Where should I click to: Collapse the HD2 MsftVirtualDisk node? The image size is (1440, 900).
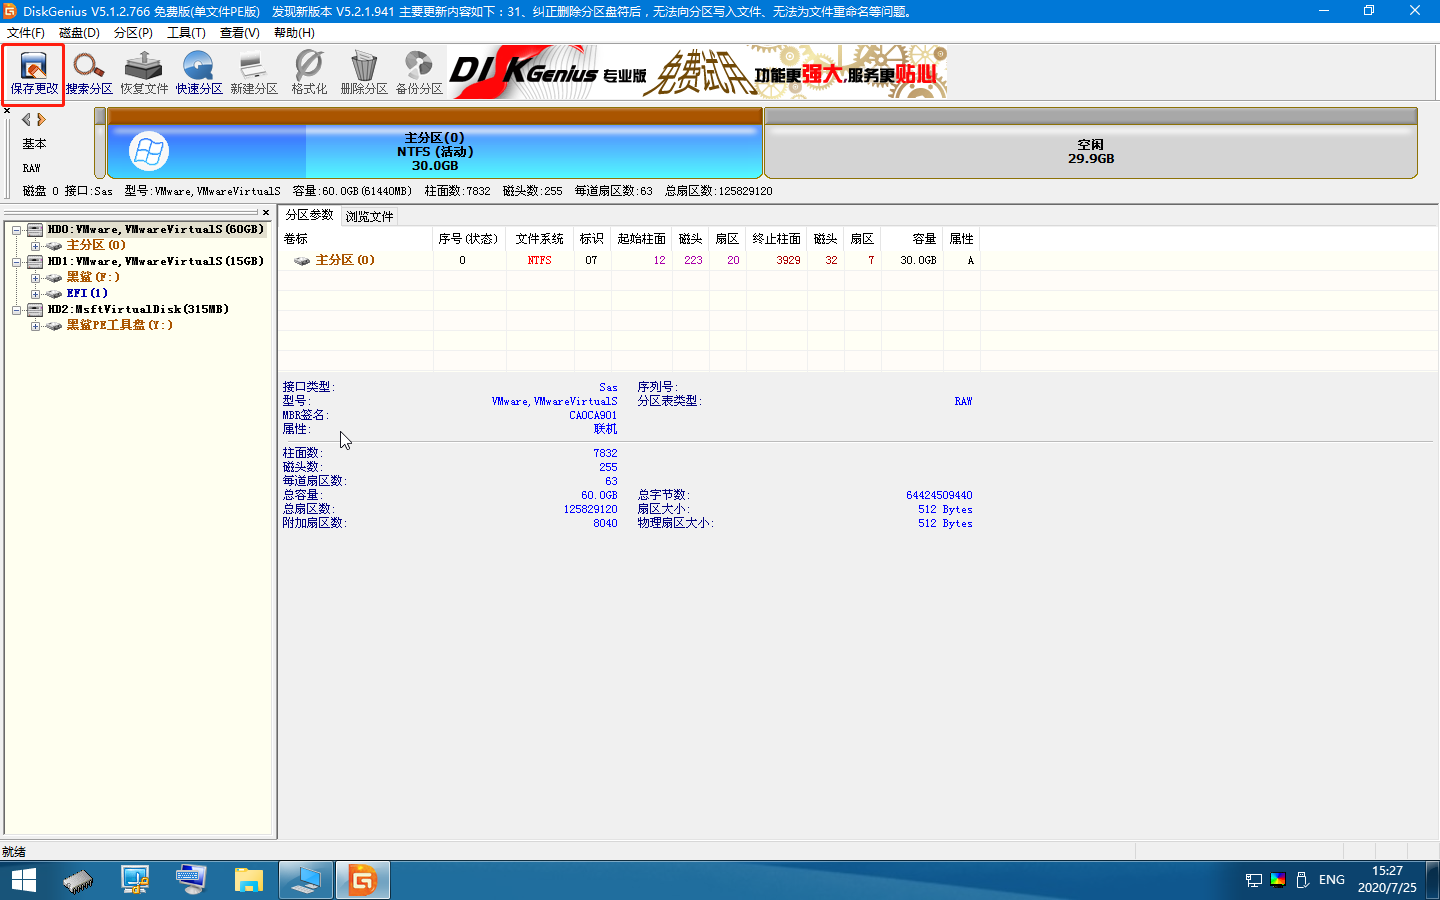click(17, 310)
